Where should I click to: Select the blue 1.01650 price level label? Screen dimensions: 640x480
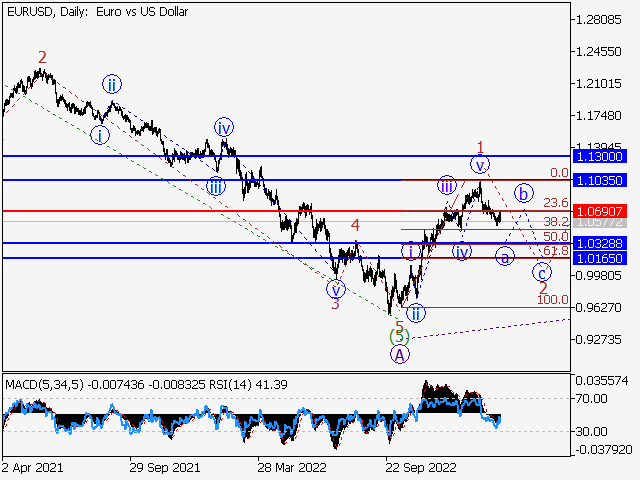tap(600, 258)
